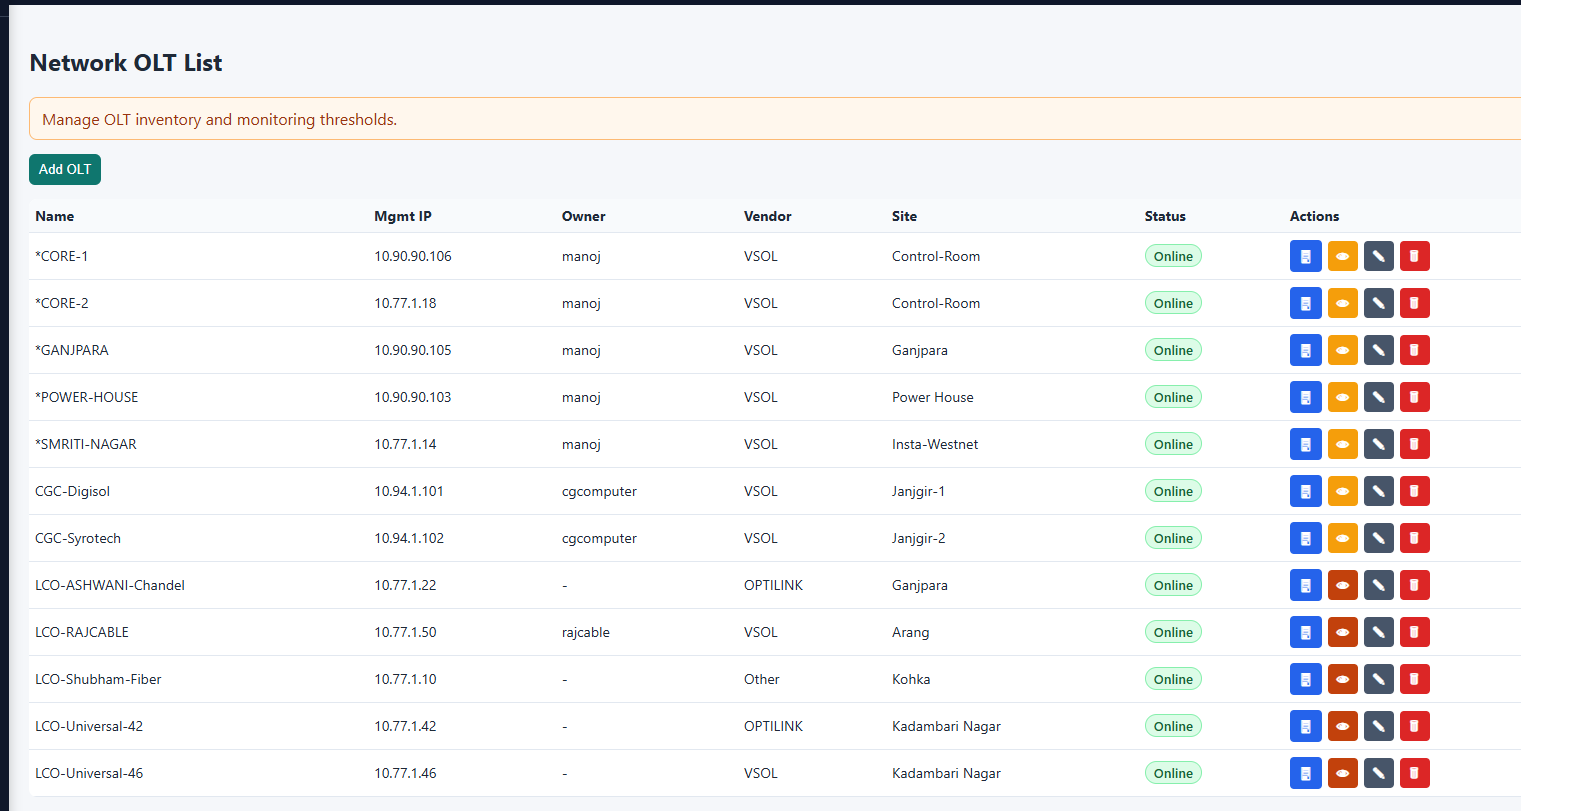The width and height of the screenshot is (1578, 811).
Task: Delete CGC-Digisol using the red trash icon
Action: pos(1414,491)
